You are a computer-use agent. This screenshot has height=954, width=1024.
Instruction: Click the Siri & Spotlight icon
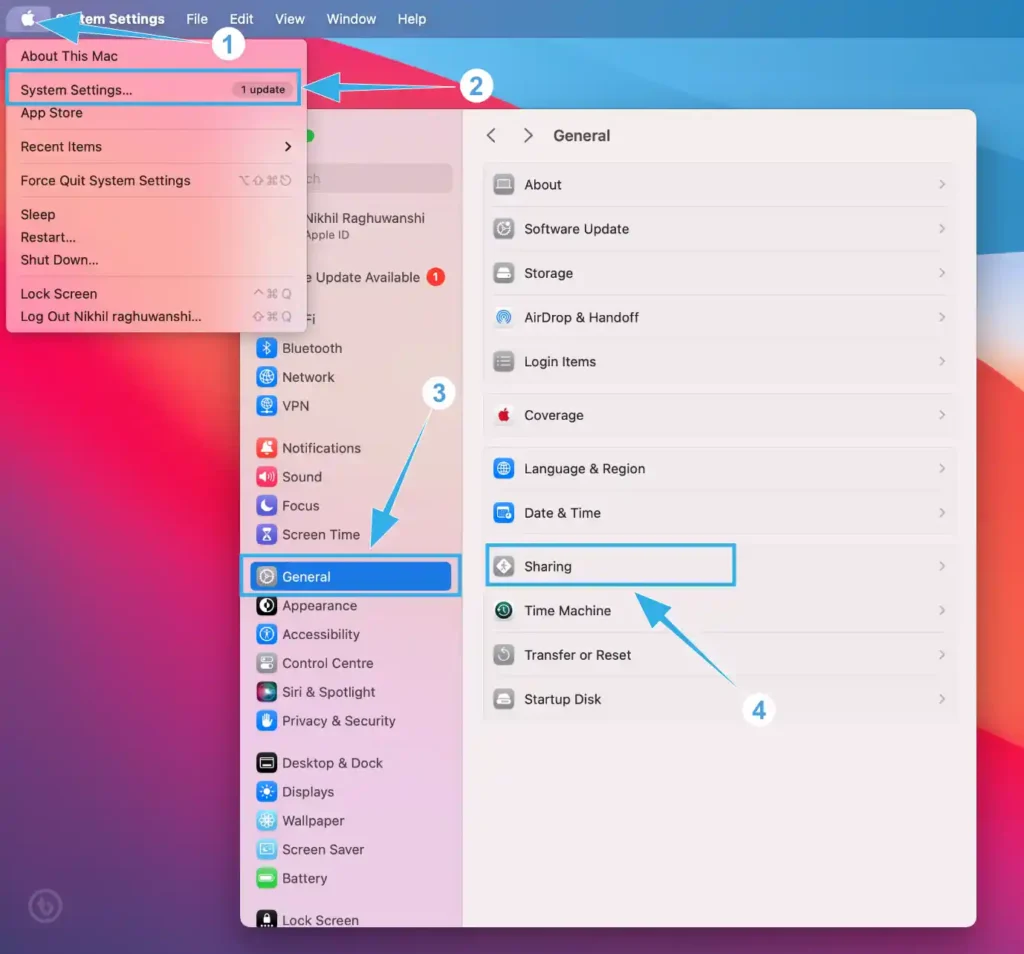[x=266, y=692]
